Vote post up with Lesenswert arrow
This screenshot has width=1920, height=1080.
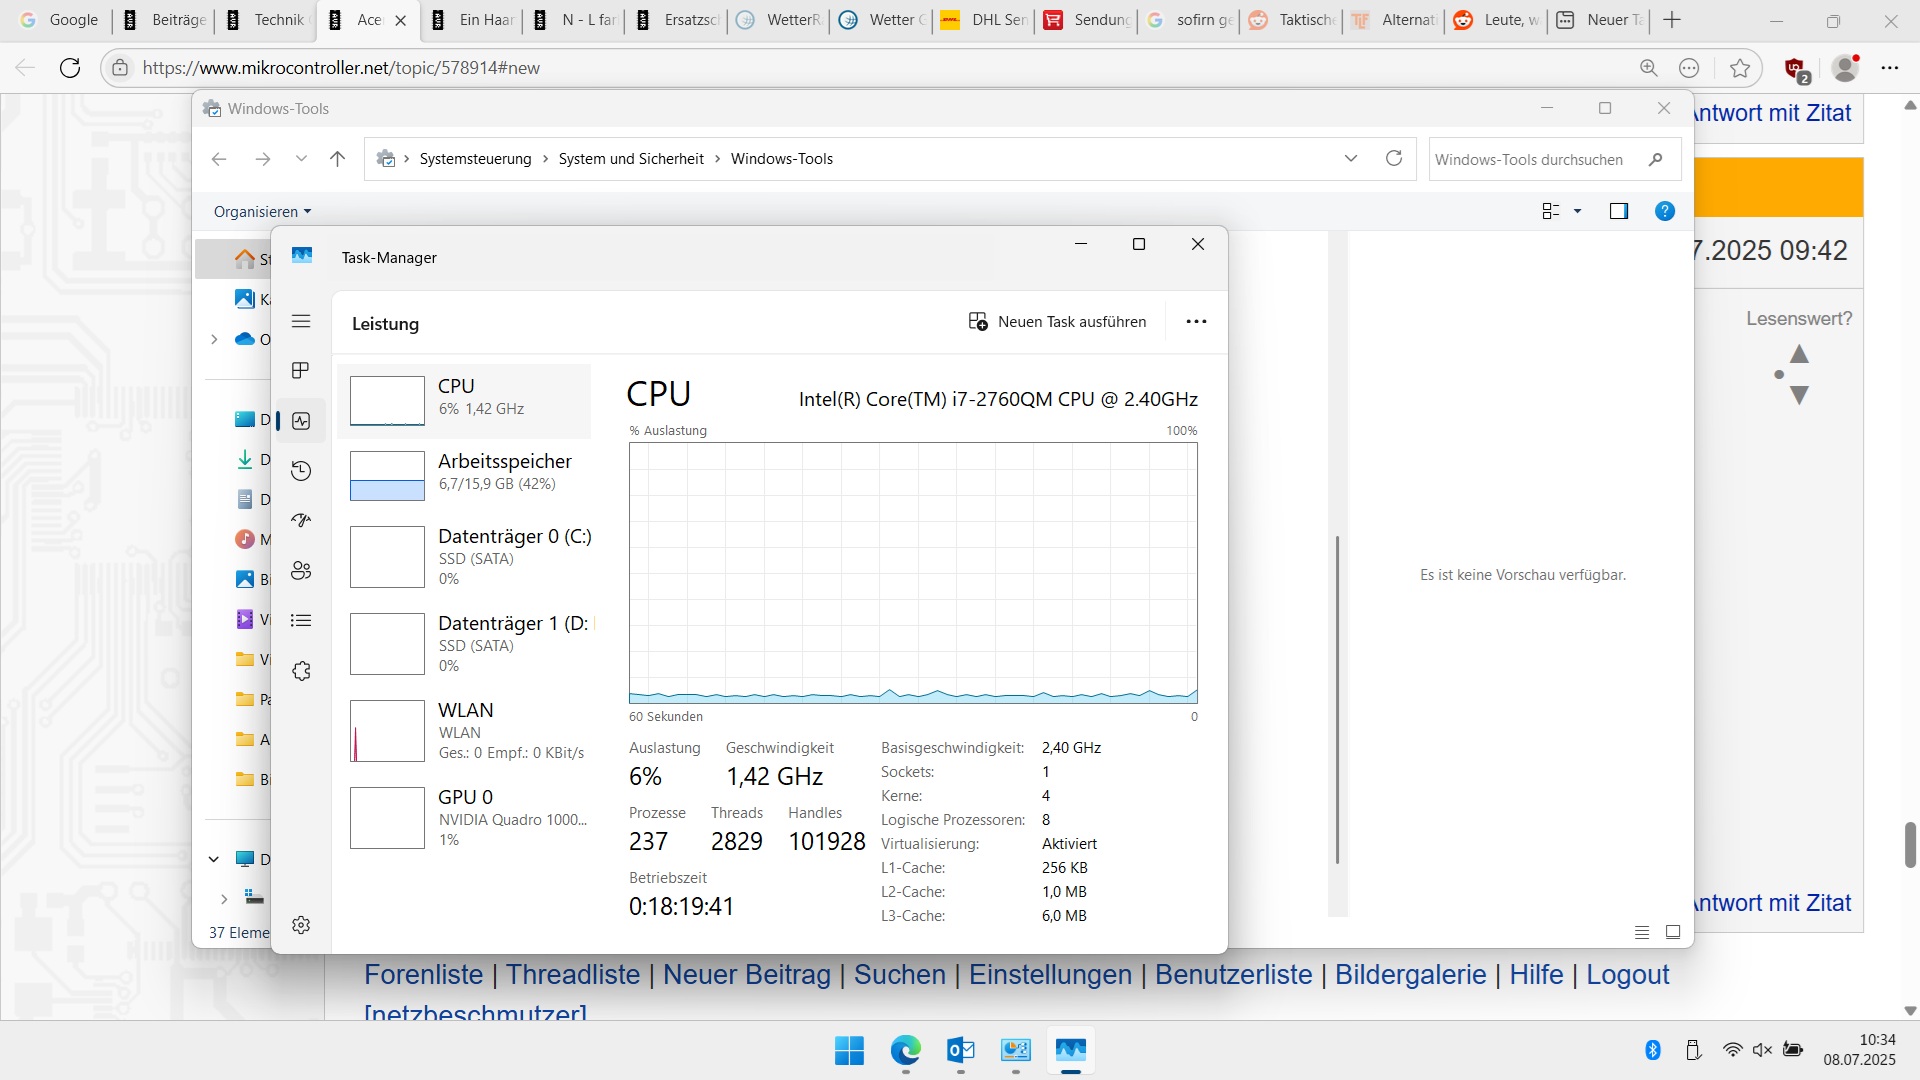point(1799,354)
